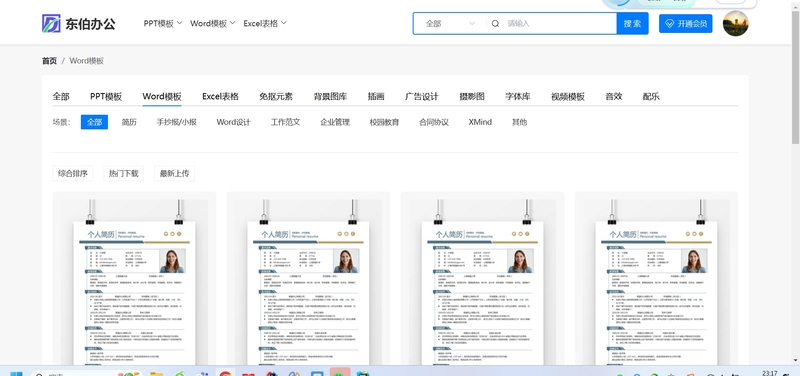Switch to the 配乐 tab
This screenshot has height=376, width=800.
(651, 96)
